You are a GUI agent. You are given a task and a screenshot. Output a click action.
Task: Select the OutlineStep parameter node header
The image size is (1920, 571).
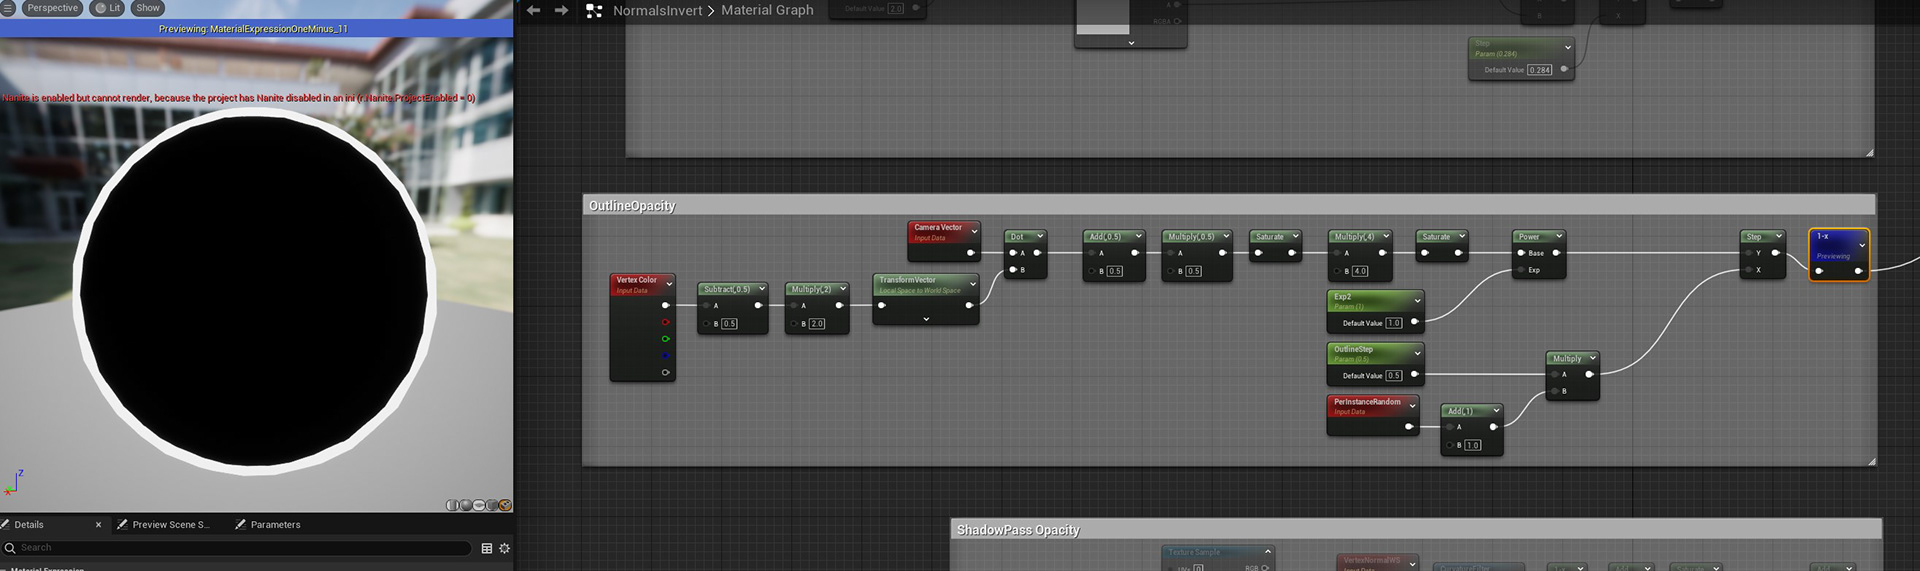(x=1375, y=353)
